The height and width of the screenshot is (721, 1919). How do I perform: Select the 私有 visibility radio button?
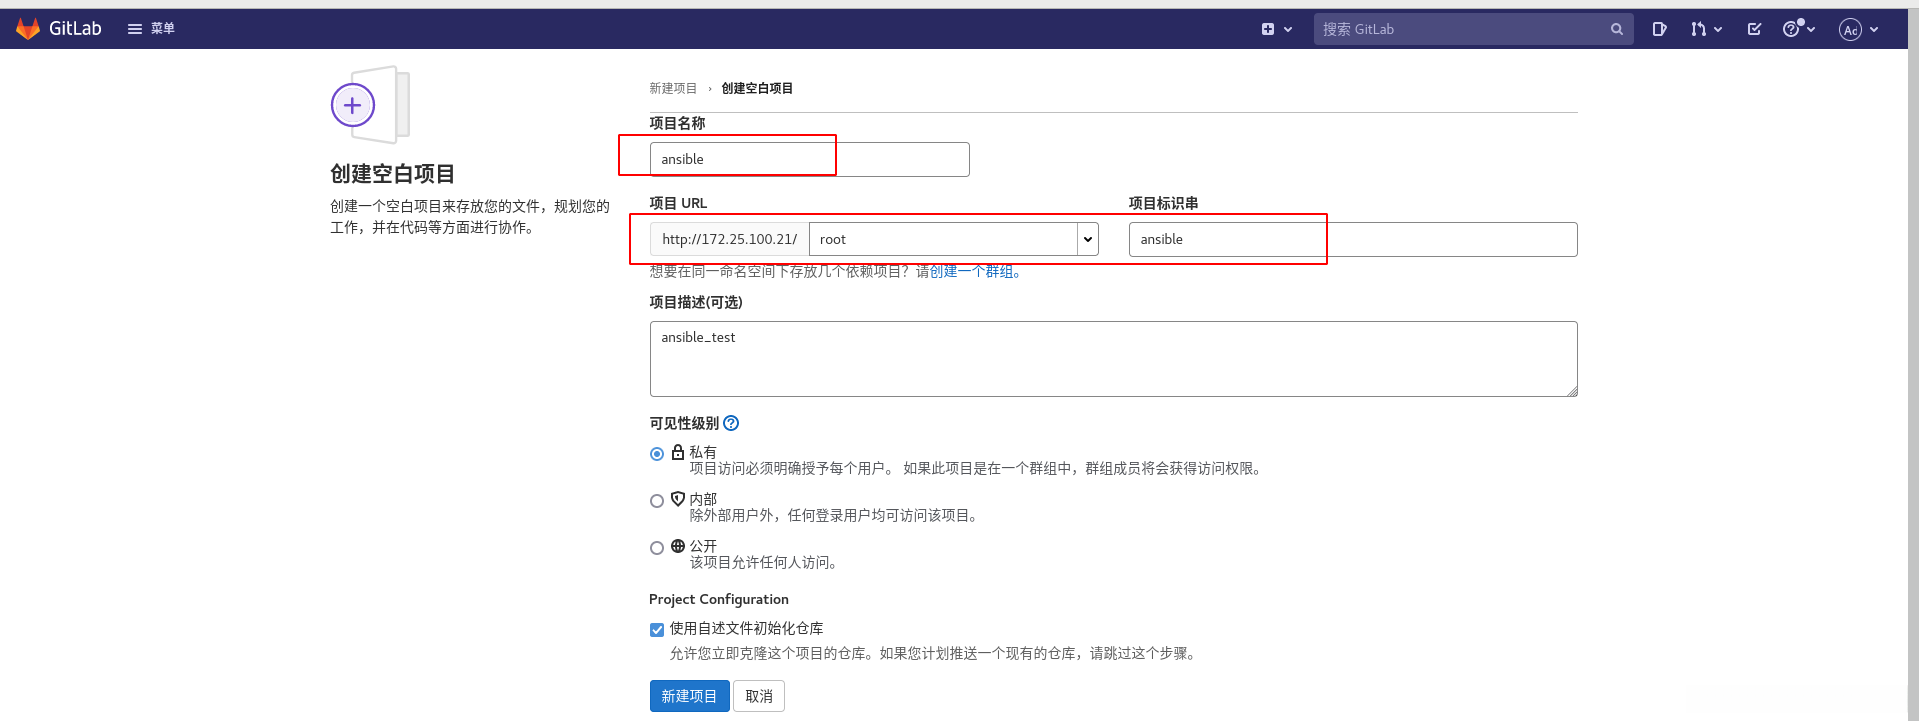pyautogui.click(x=657, y=454)
